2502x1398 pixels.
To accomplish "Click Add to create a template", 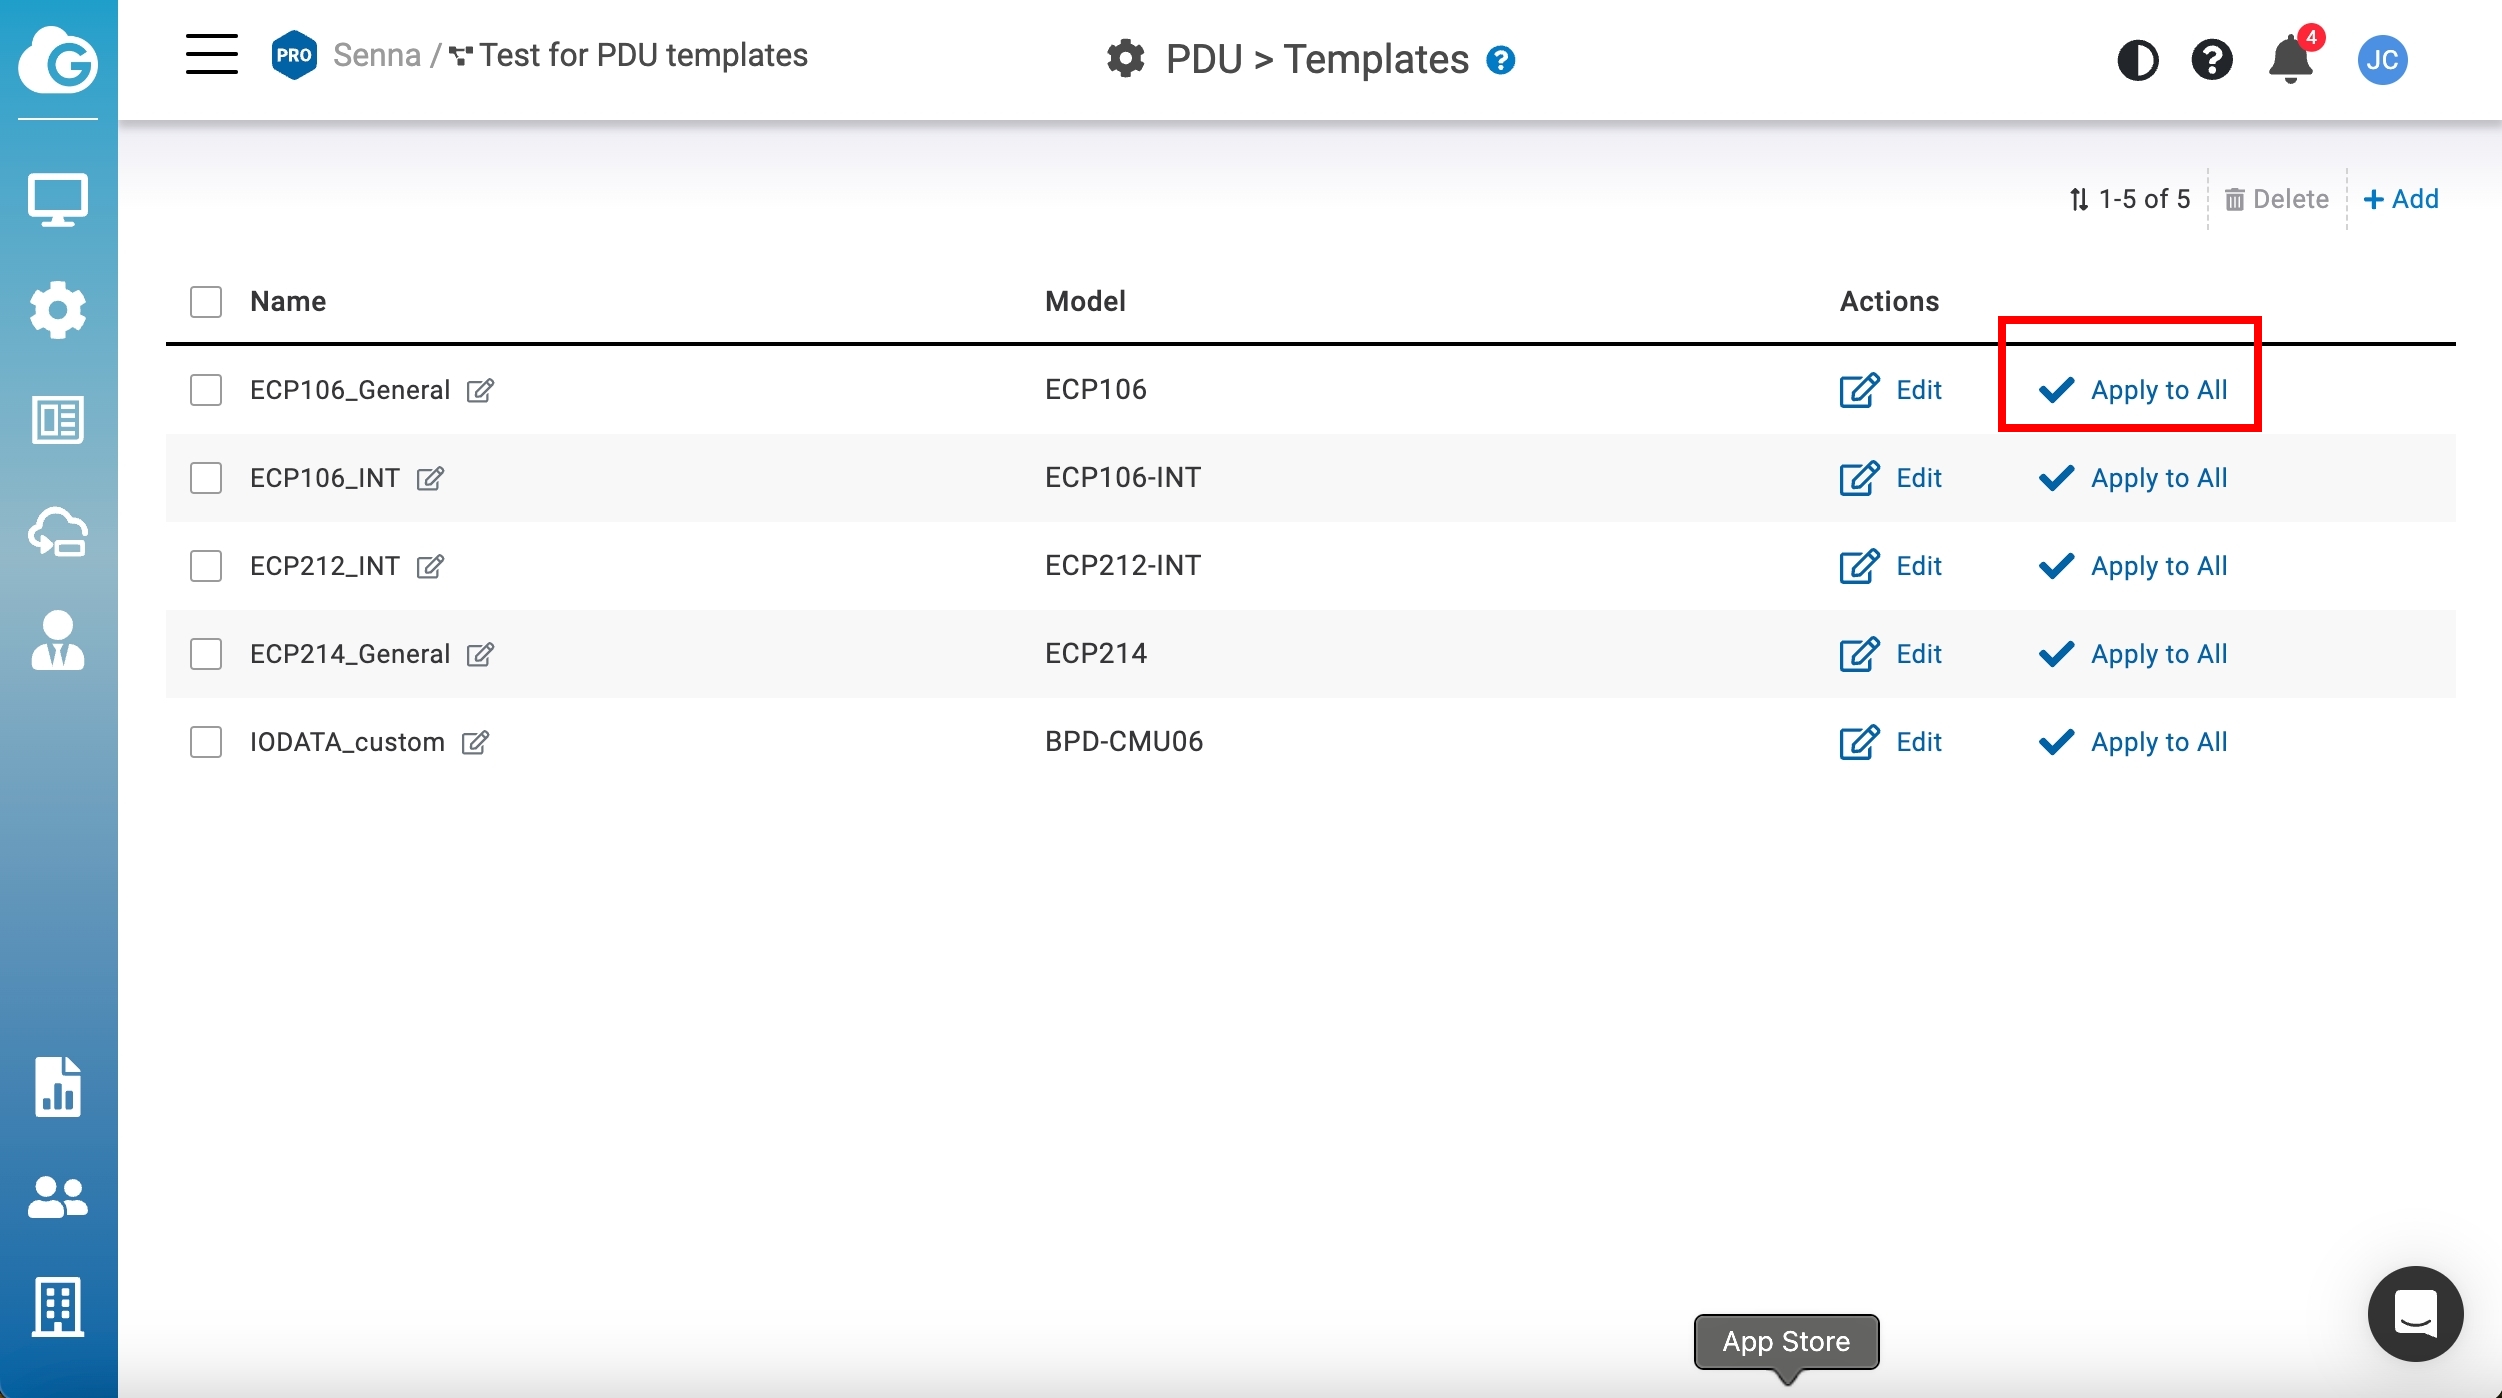I will [x=2400, y=199].
